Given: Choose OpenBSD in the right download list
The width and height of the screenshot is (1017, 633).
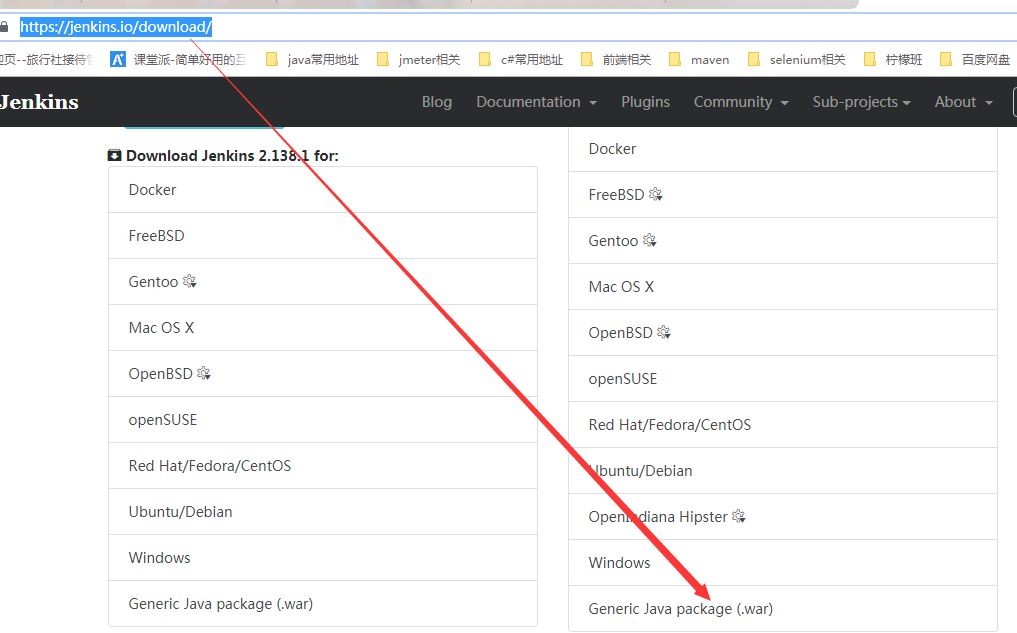Looking at the screenshot, I should pos(783,333).
